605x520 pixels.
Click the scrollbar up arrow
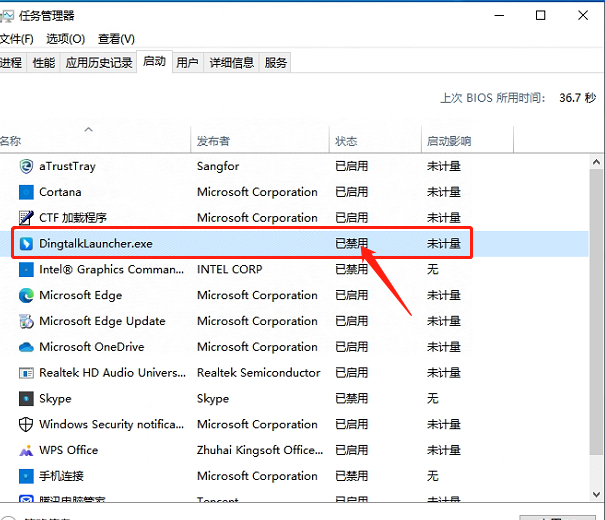point(597,162)
